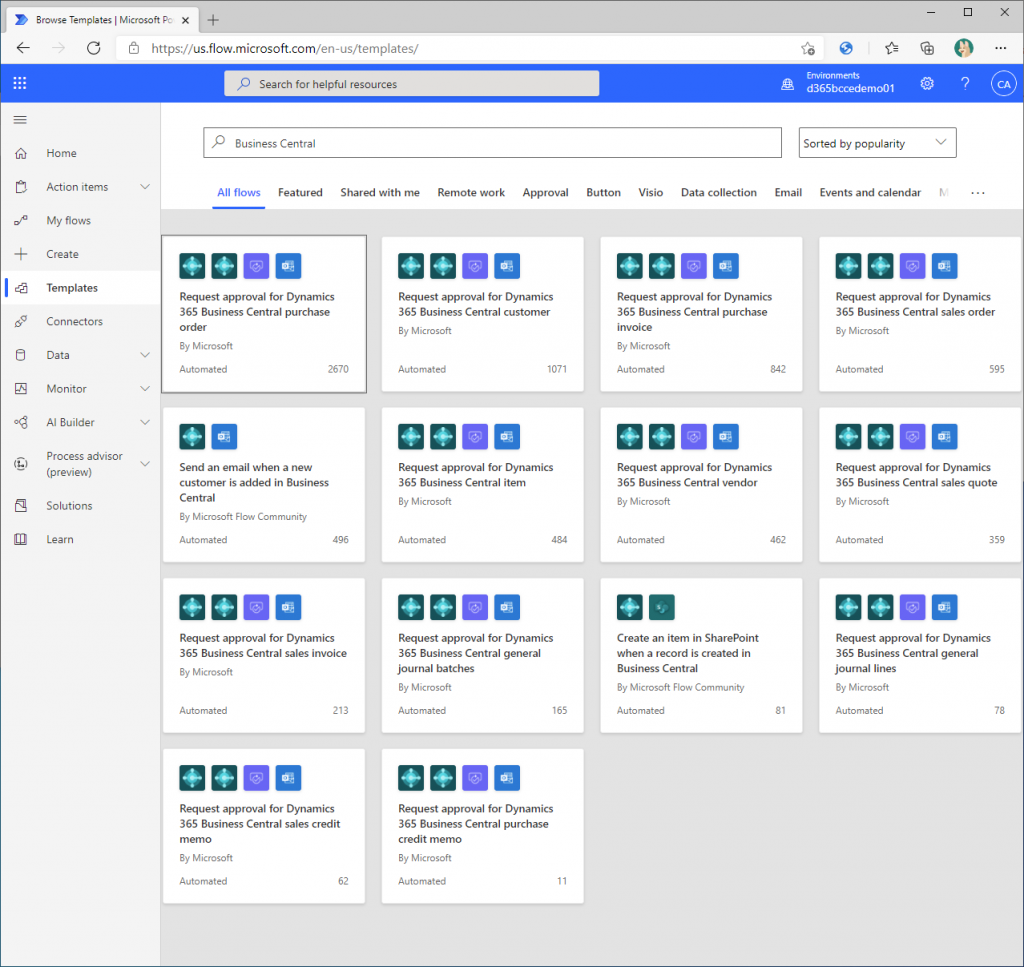Click the Search for helpful resources field
The width and height of the screenshot is (1024, 967).
point(411,84)
